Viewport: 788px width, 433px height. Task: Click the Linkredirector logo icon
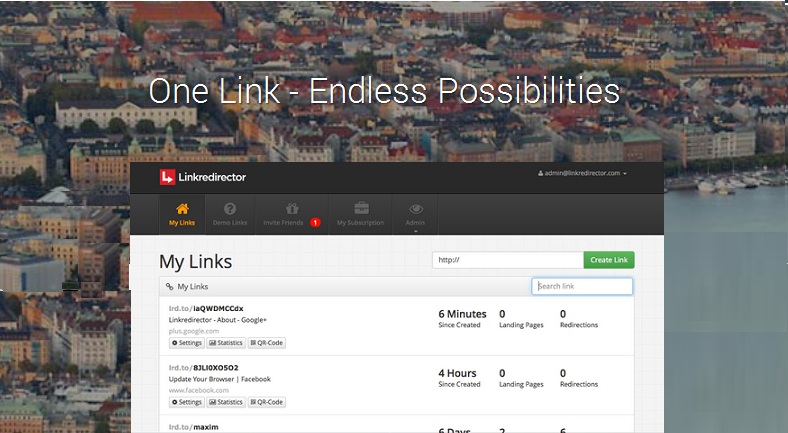(x=167, y=177)
